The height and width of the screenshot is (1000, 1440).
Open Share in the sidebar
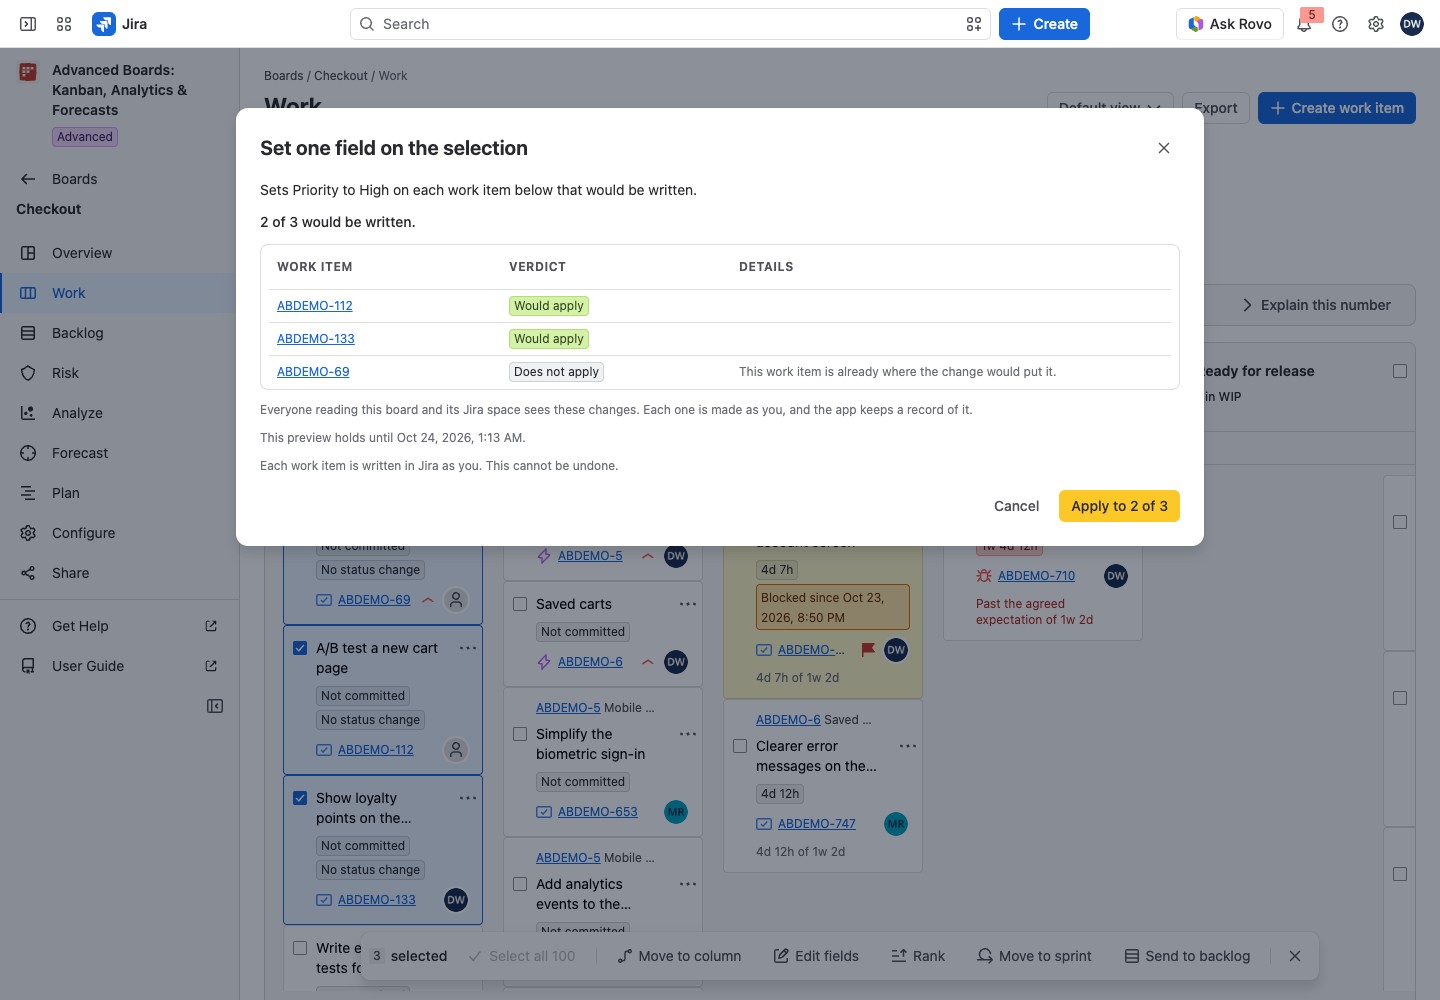click(x=119, y=573)
